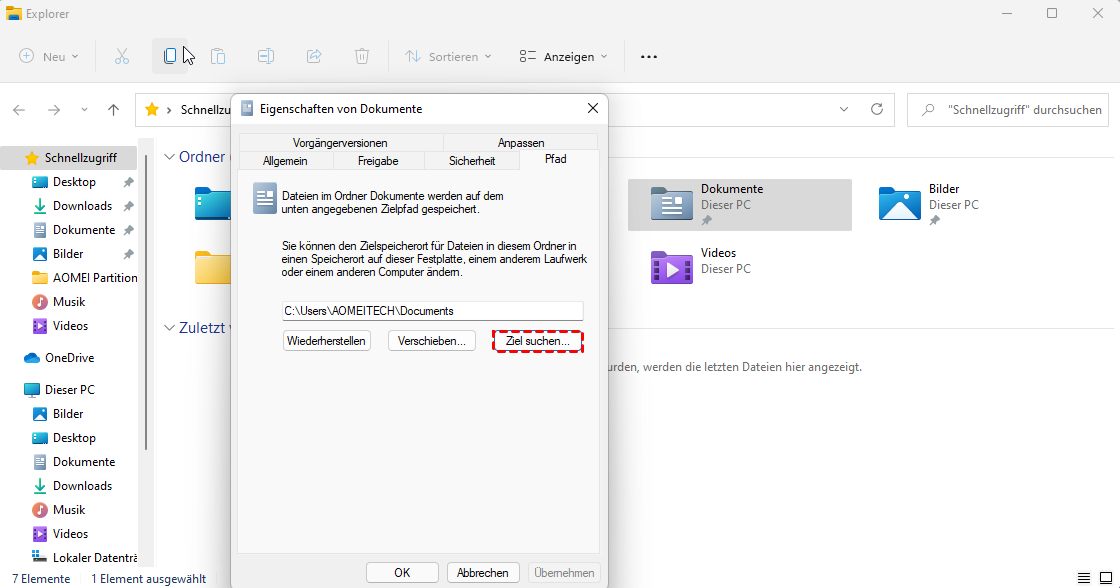
Task: Click the Cut scissors icon in toolbar
Action: tap(122, 57)
